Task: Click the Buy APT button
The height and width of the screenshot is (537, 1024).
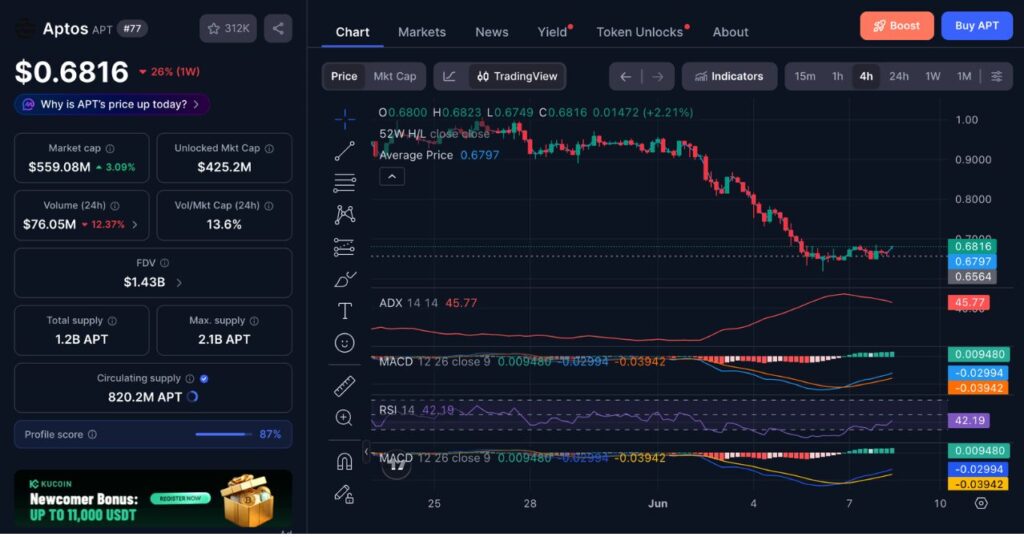Action: tap(976, 25)
